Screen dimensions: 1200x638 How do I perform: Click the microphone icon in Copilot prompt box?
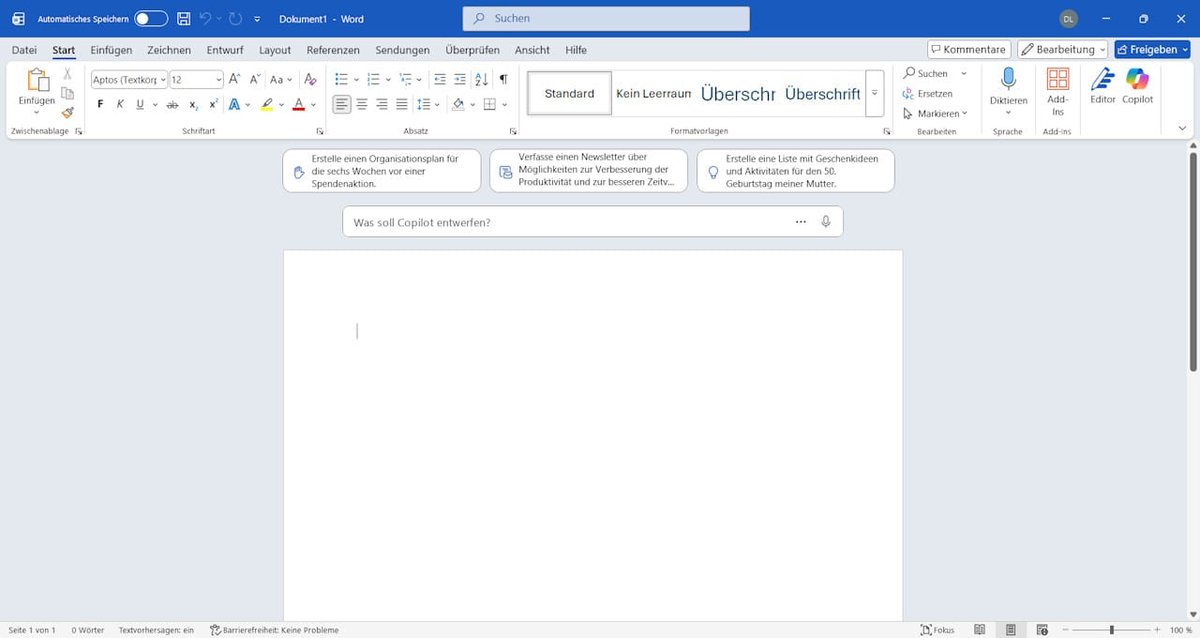[x=826, y=222]
